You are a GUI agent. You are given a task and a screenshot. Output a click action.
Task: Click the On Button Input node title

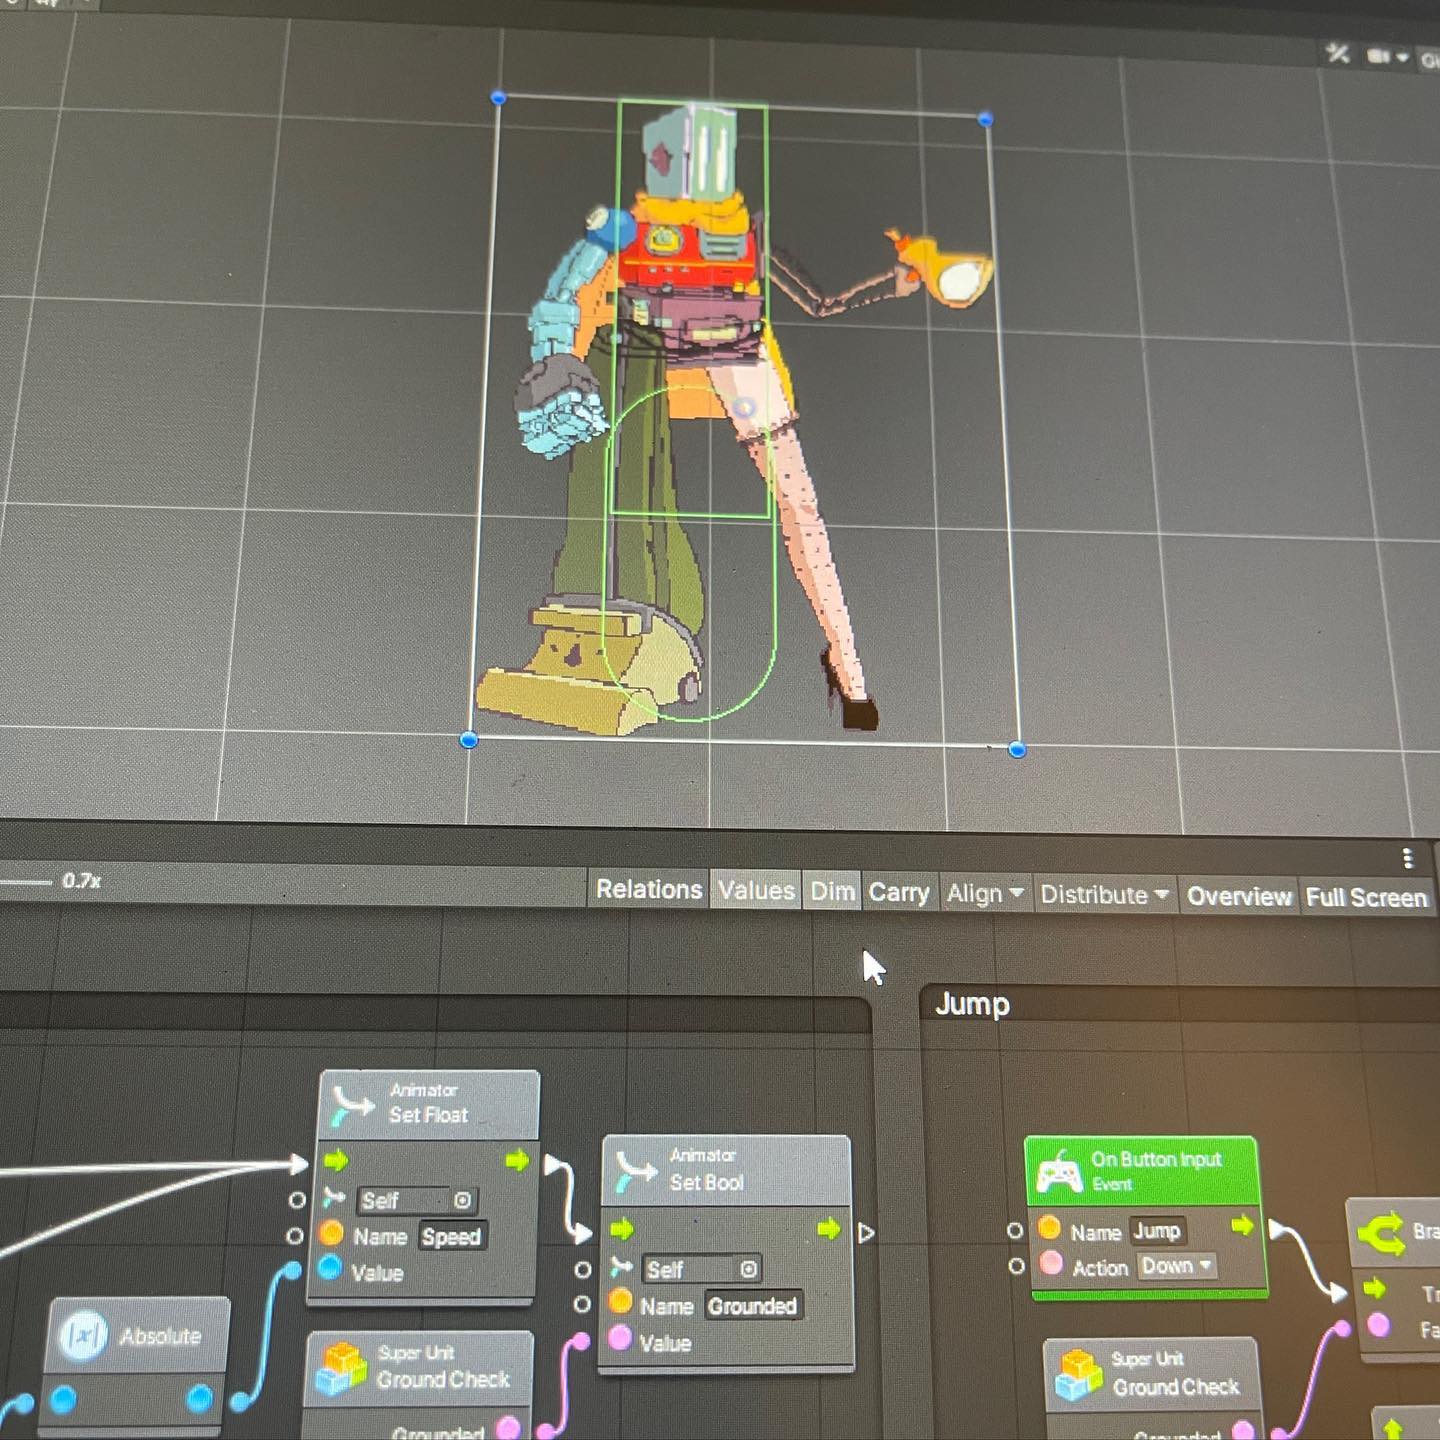click(x=1156, y=1160)
